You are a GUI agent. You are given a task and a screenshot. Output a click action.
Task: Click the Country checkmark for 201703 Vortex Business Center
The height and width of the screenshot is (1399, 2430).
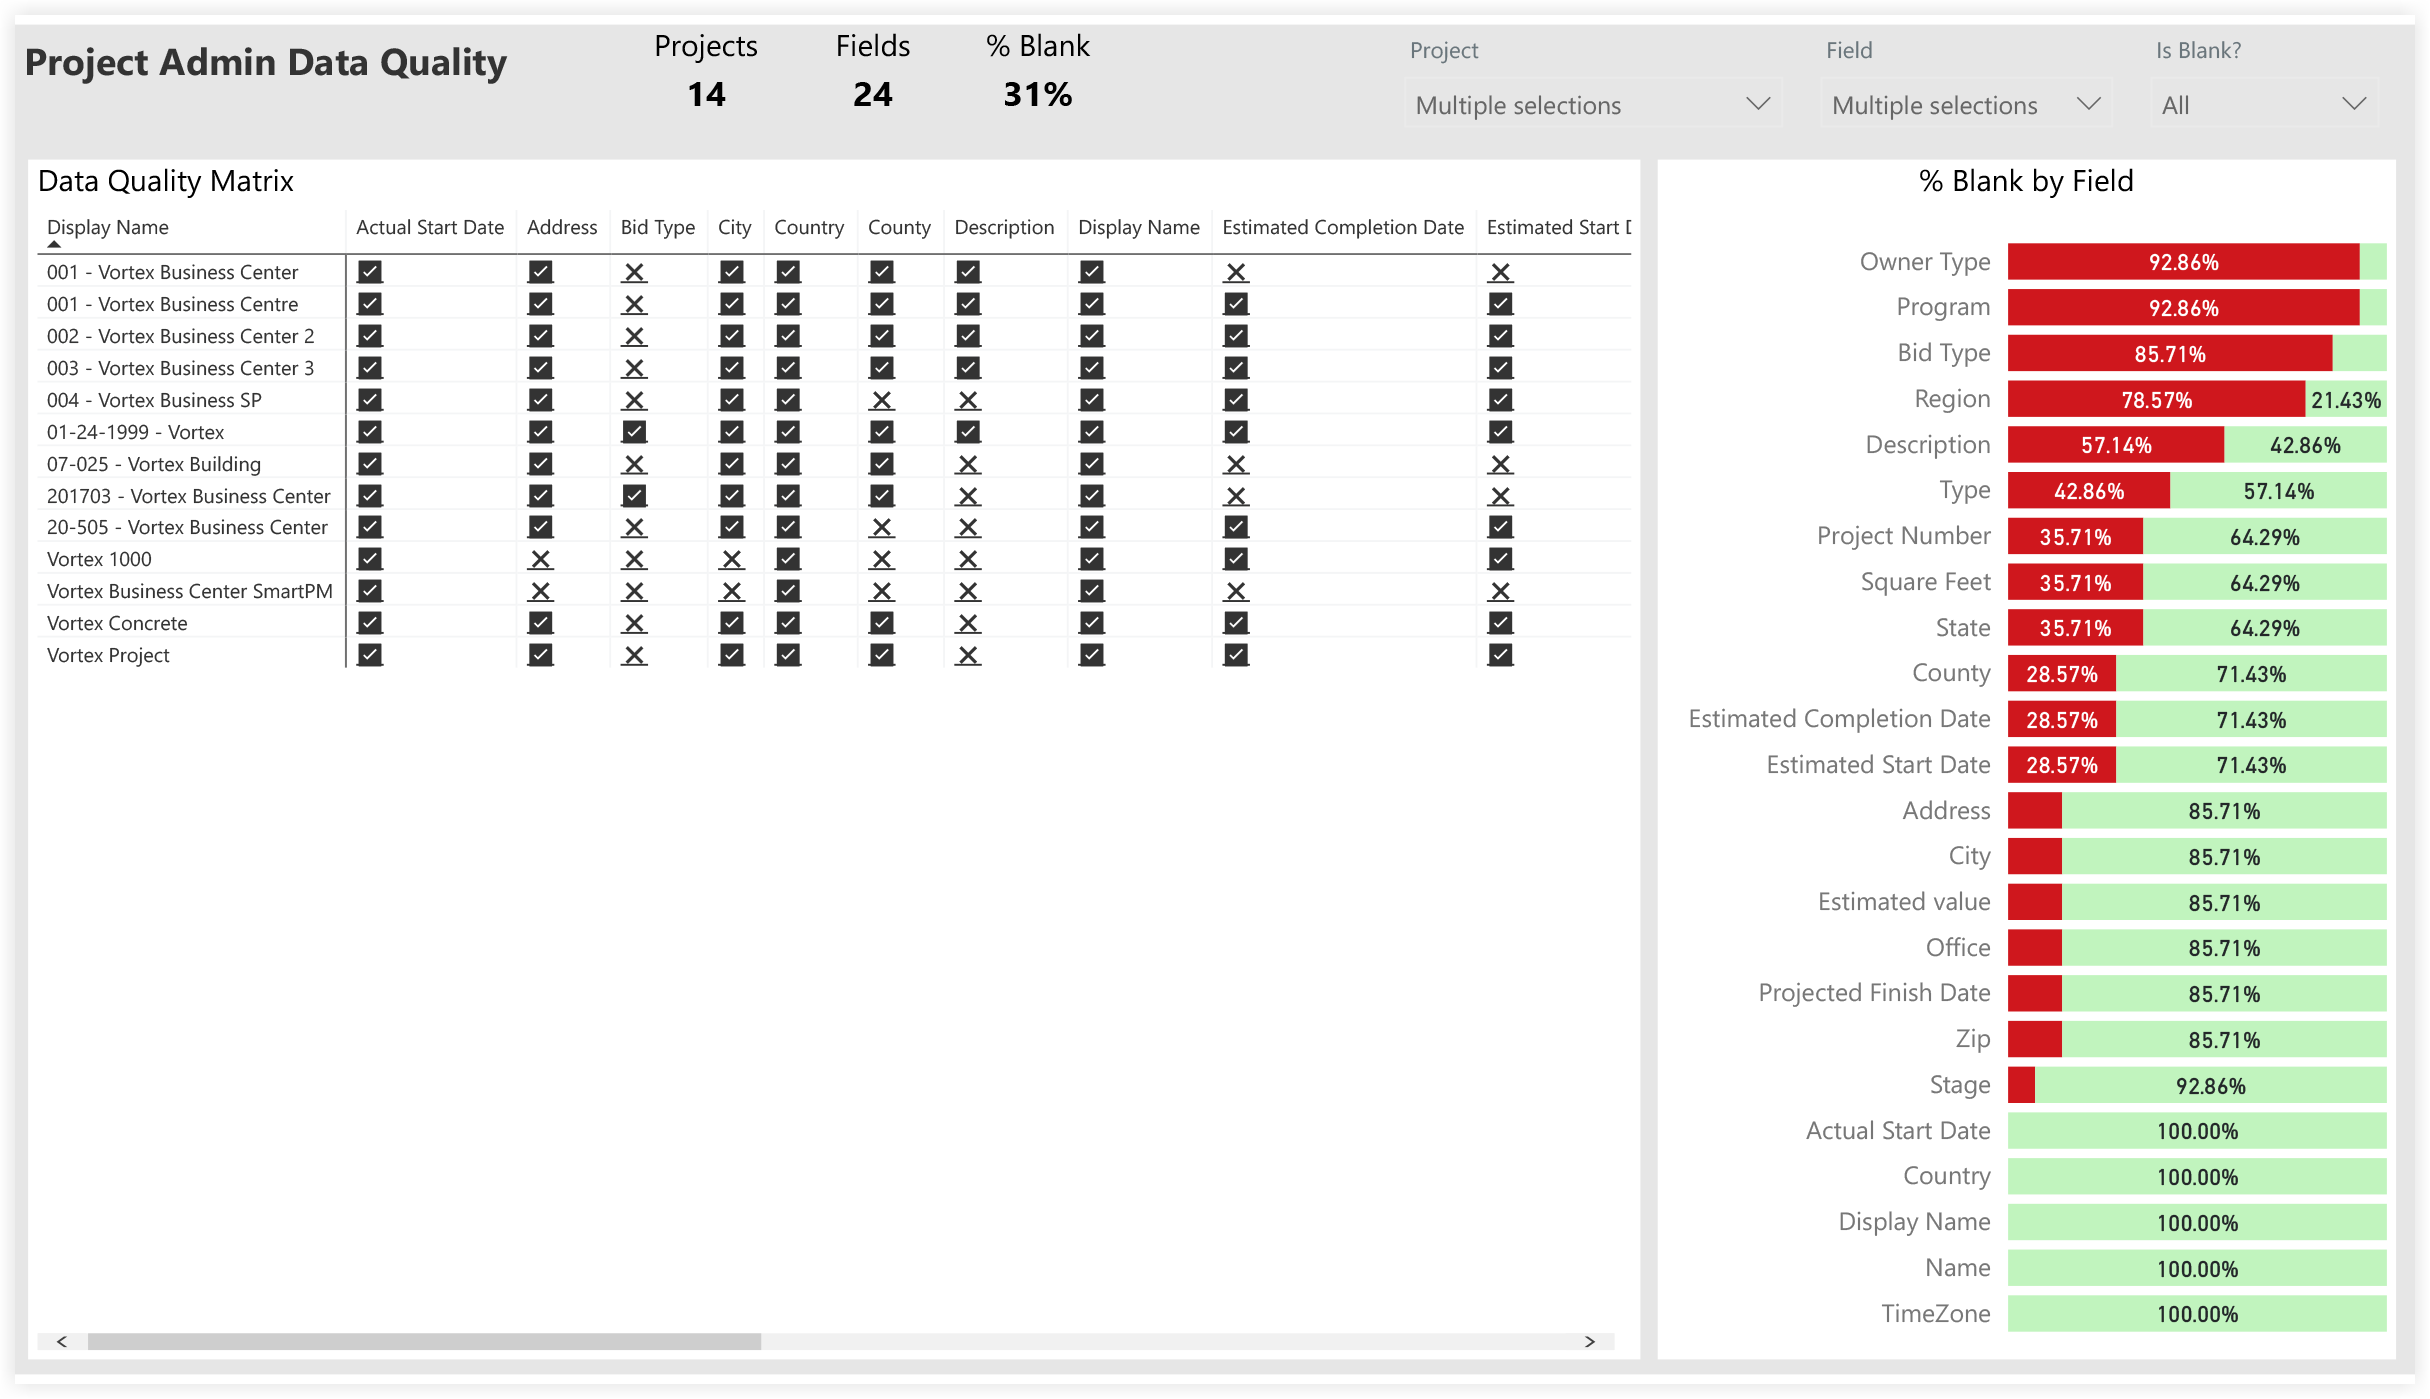pyautogui.click(x=786, y=495)
